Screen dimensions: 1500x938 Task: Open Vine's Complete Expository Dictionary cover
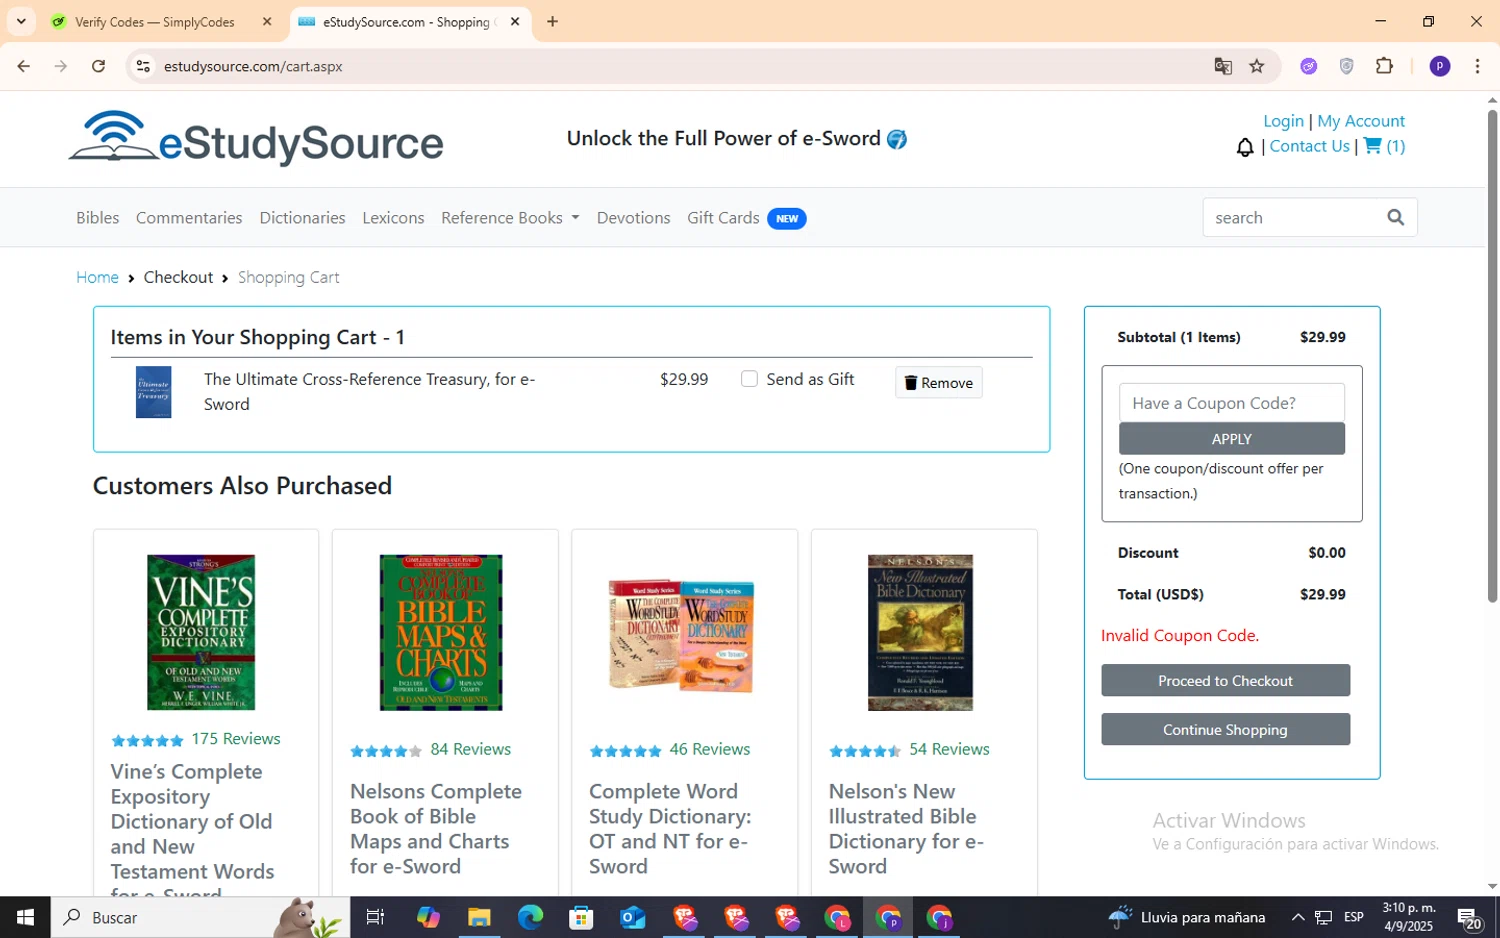point(201,632)
